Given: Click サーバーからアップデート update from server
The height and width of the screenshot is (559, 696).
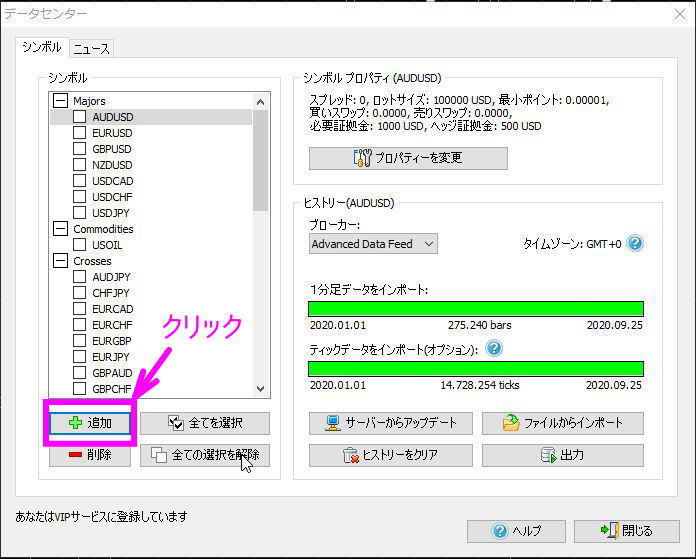Looking at the screenshot, I should [391, 423].
